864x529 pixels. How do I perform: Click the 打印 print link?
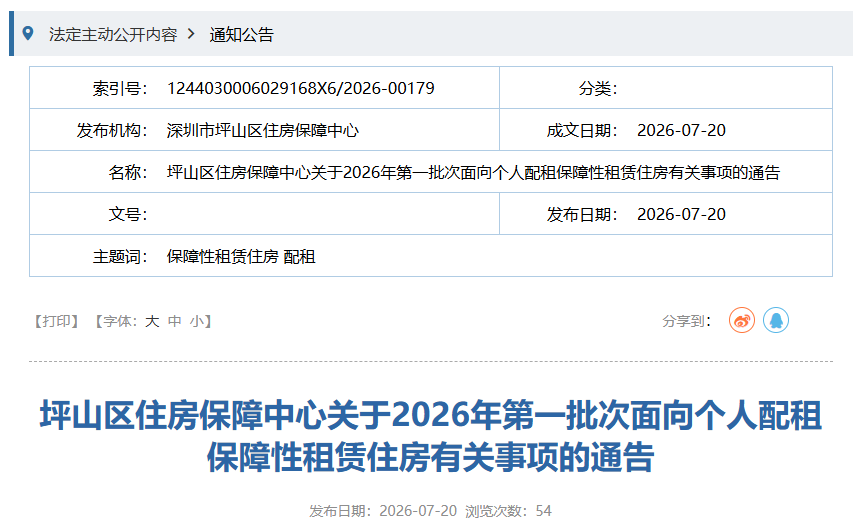click(x=57, y=321)
